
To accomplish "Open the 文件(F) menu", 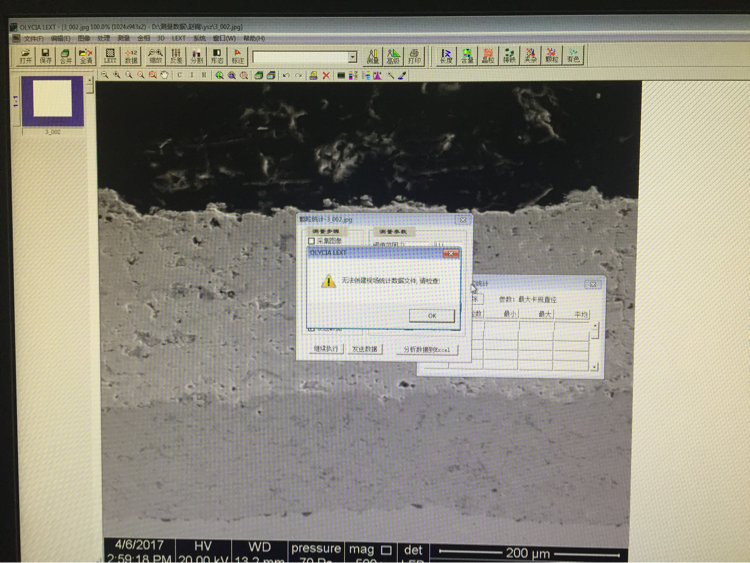I will [33, 38].
